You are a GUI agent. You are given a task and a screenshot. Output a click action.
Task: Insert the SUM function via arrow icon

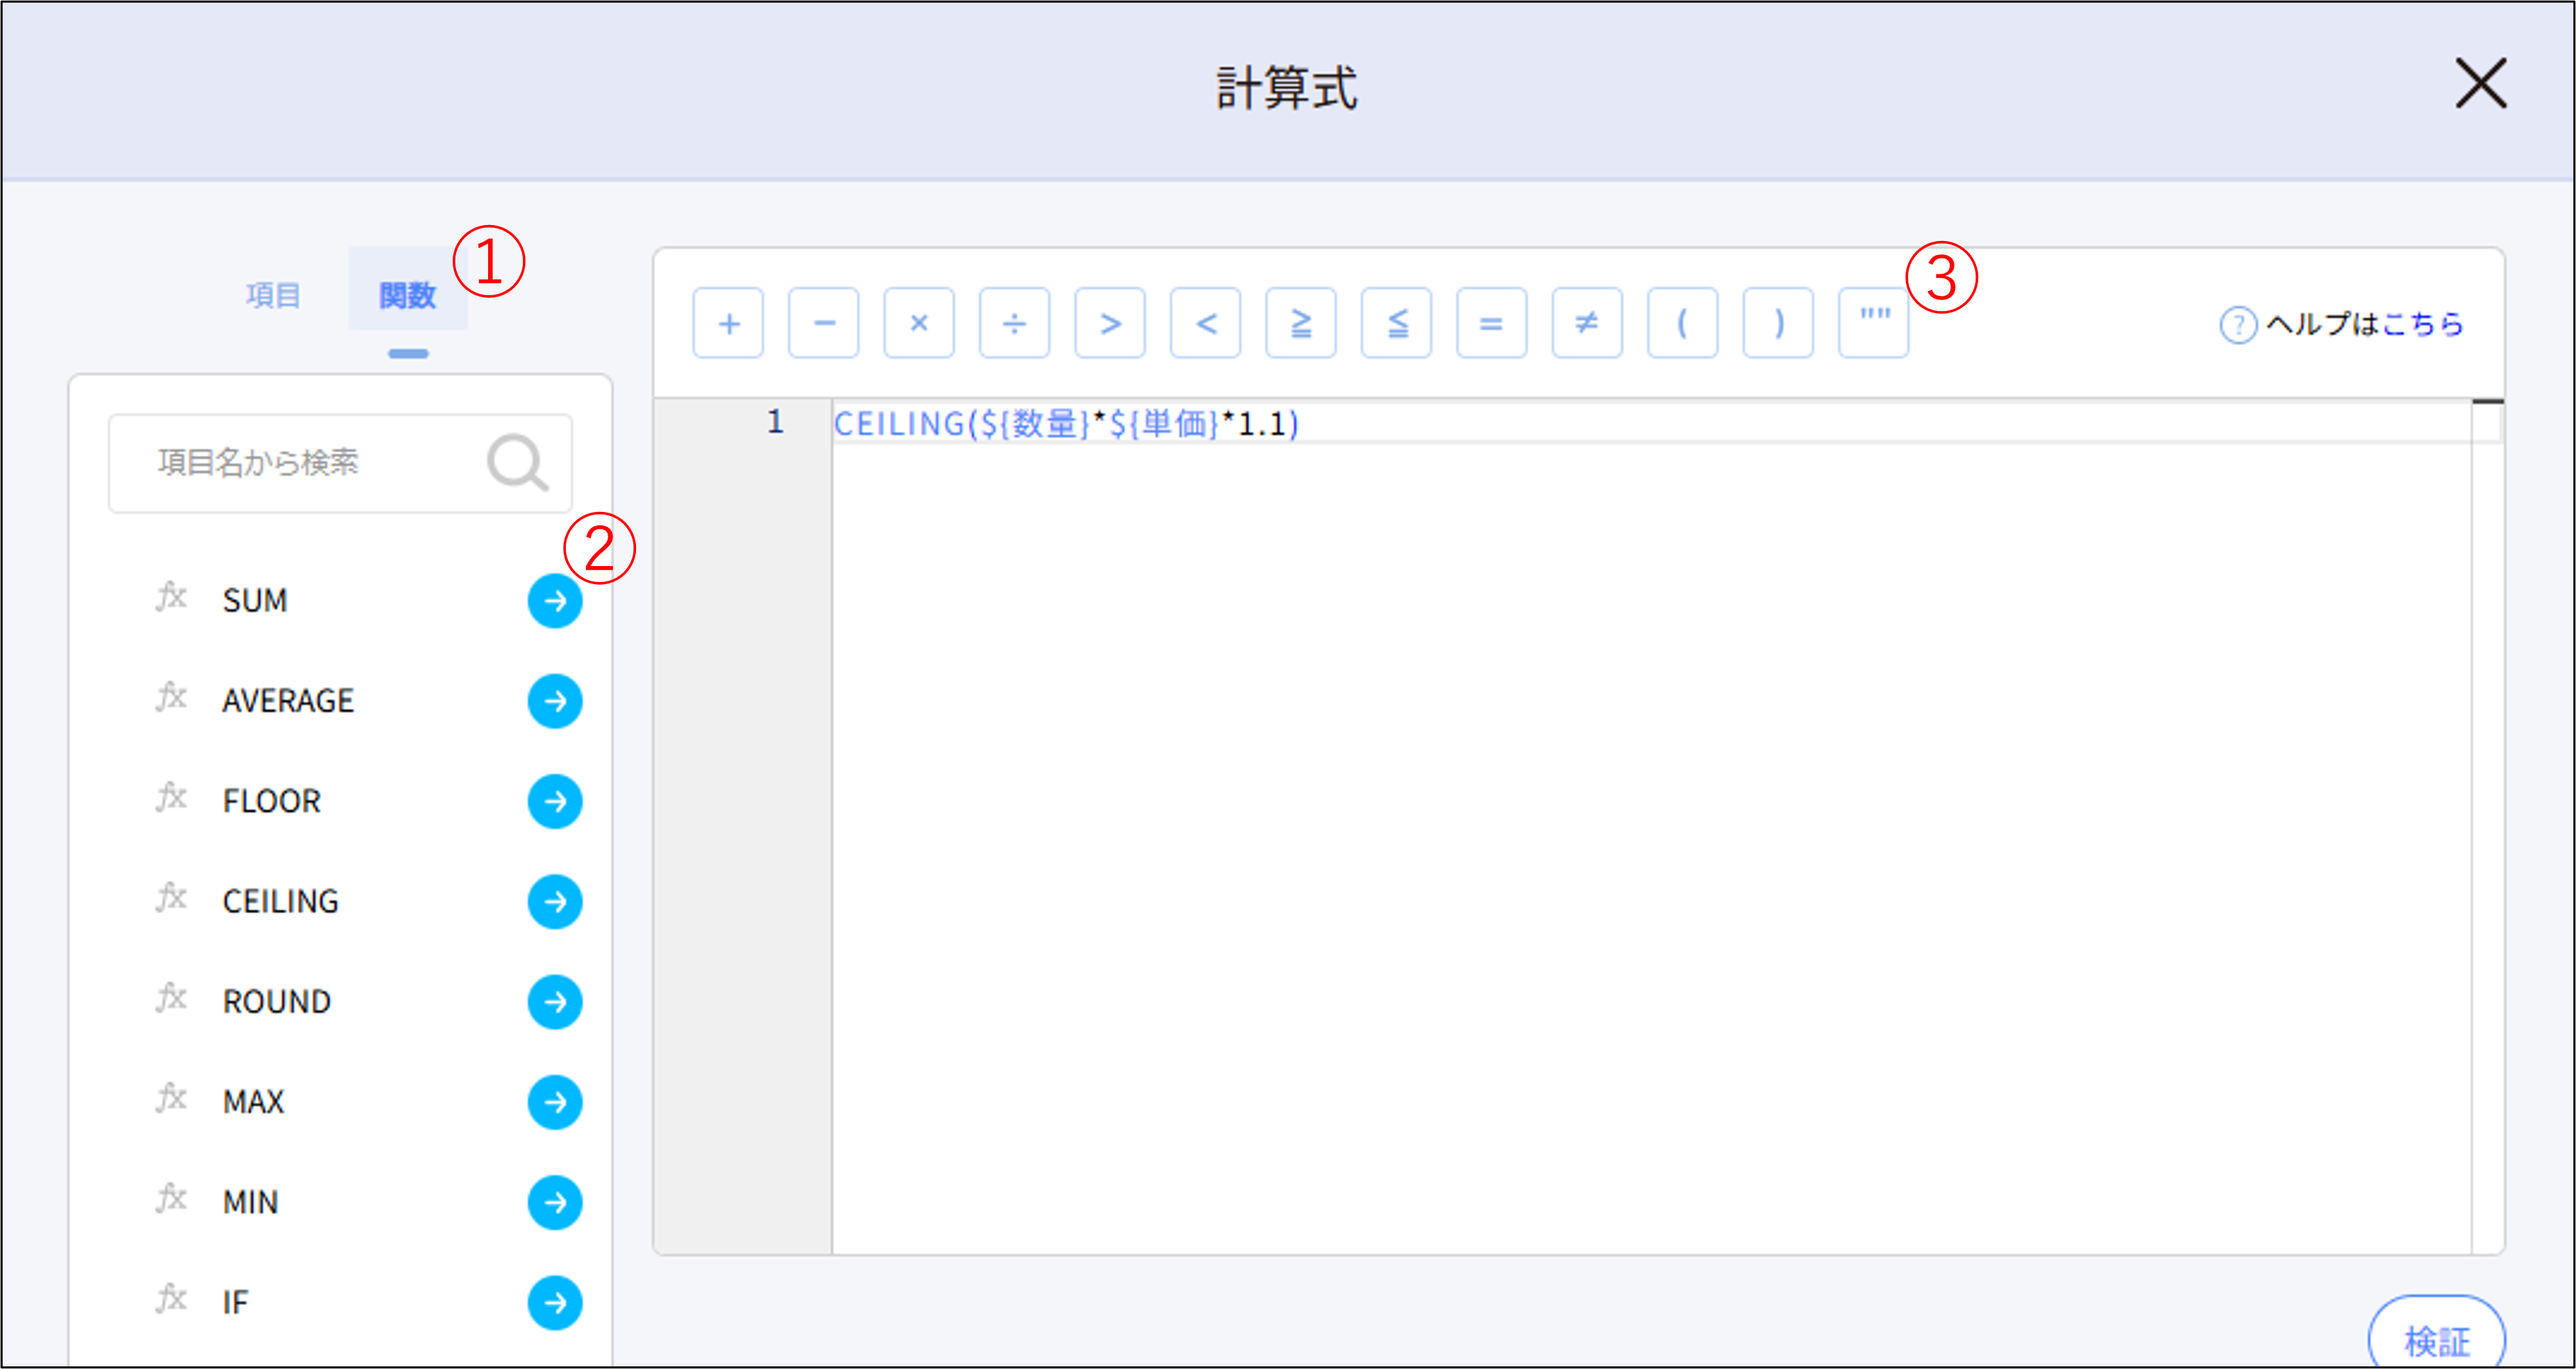tap(554, 601)
